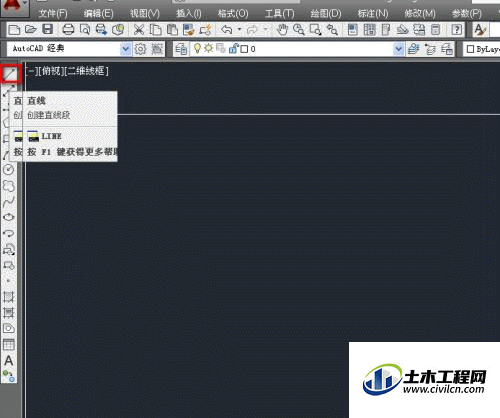Screen dimensions: 500x418
Task: Open the 修改(M) menu
Action: click(x=420, y=14)
